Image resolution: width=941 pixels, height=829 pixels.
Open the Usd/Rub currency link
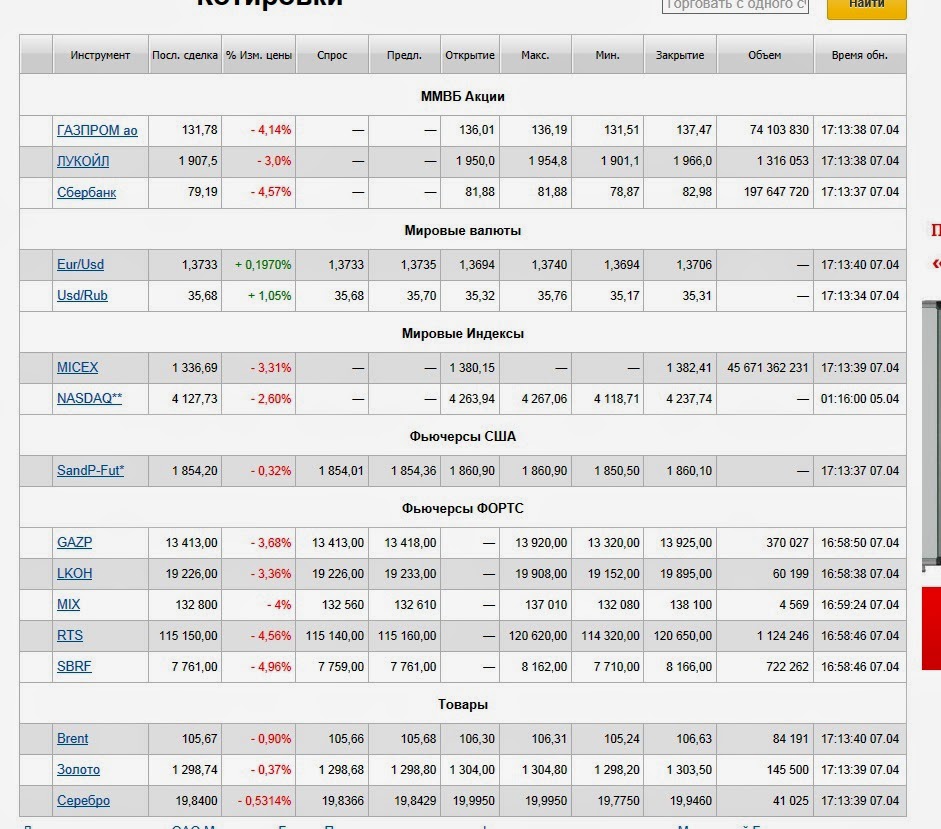(x=82, y=296)
